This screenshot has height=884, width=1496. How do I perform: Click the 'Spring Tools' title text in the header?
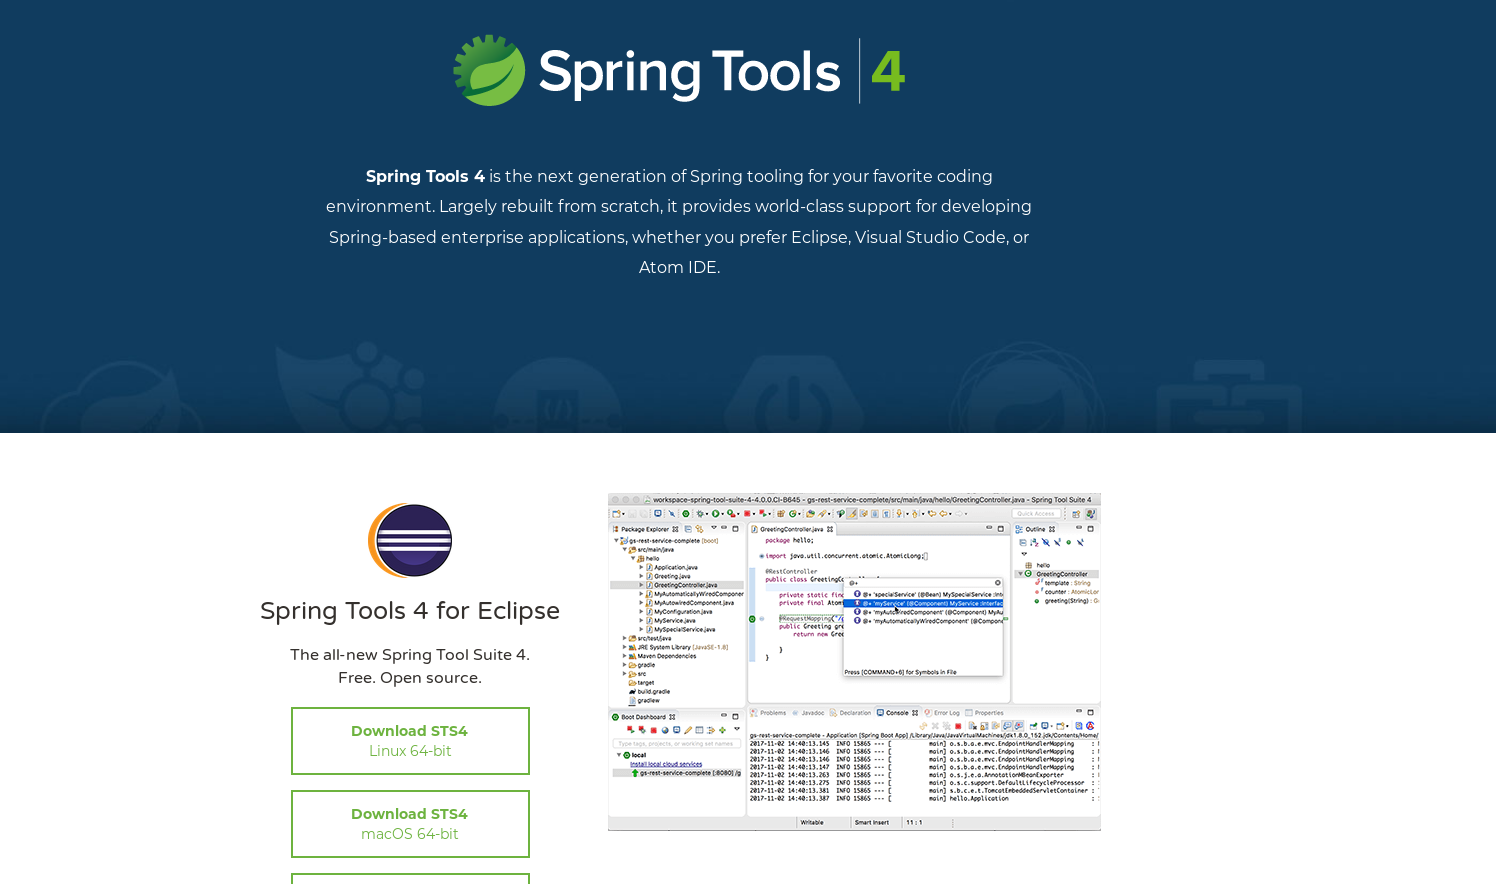(x=689, y=73)
